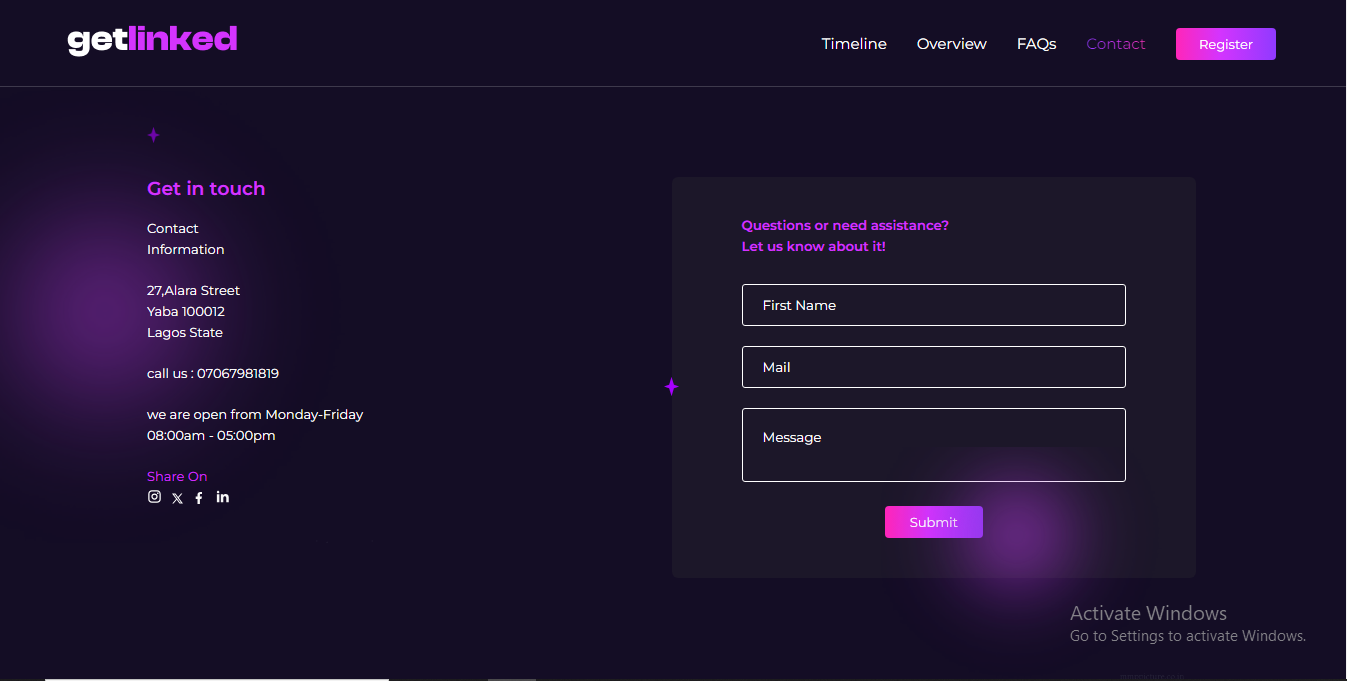
Task: Click 'Questions or need assistance?' heading
Action: (845, 226)
